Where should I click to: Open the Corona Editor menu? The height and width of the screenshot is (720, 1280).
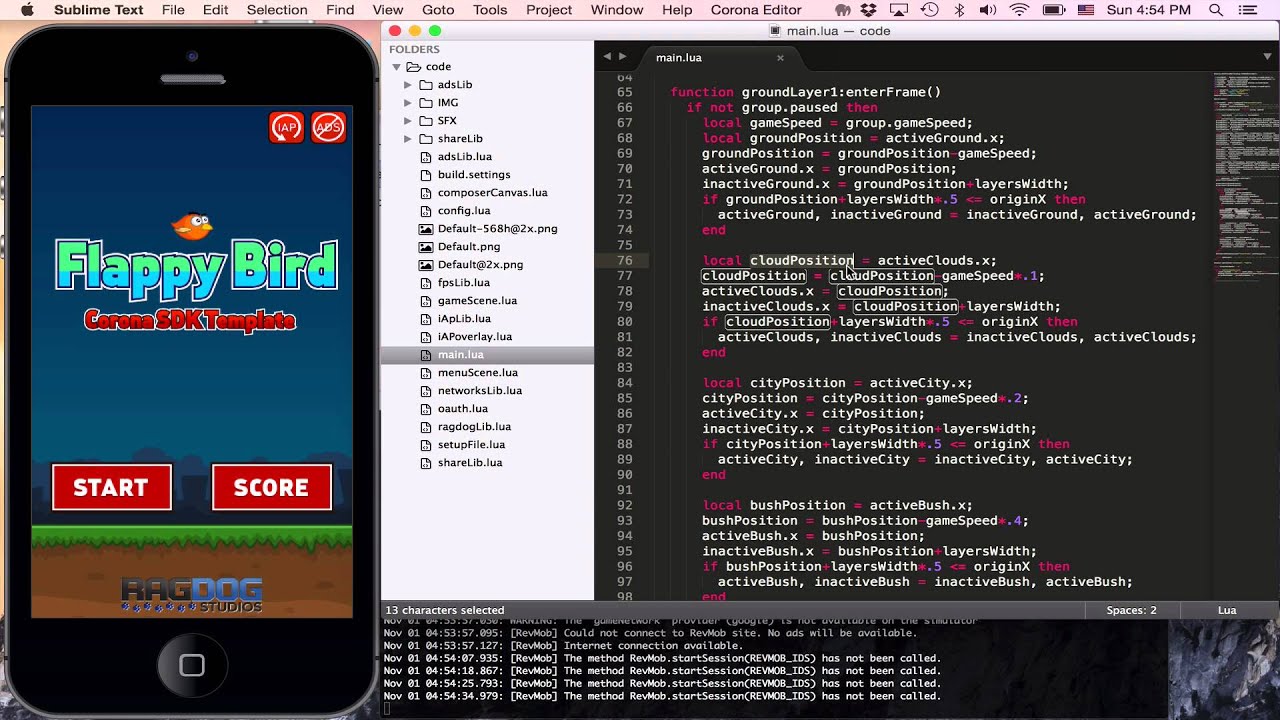(756, 10)
